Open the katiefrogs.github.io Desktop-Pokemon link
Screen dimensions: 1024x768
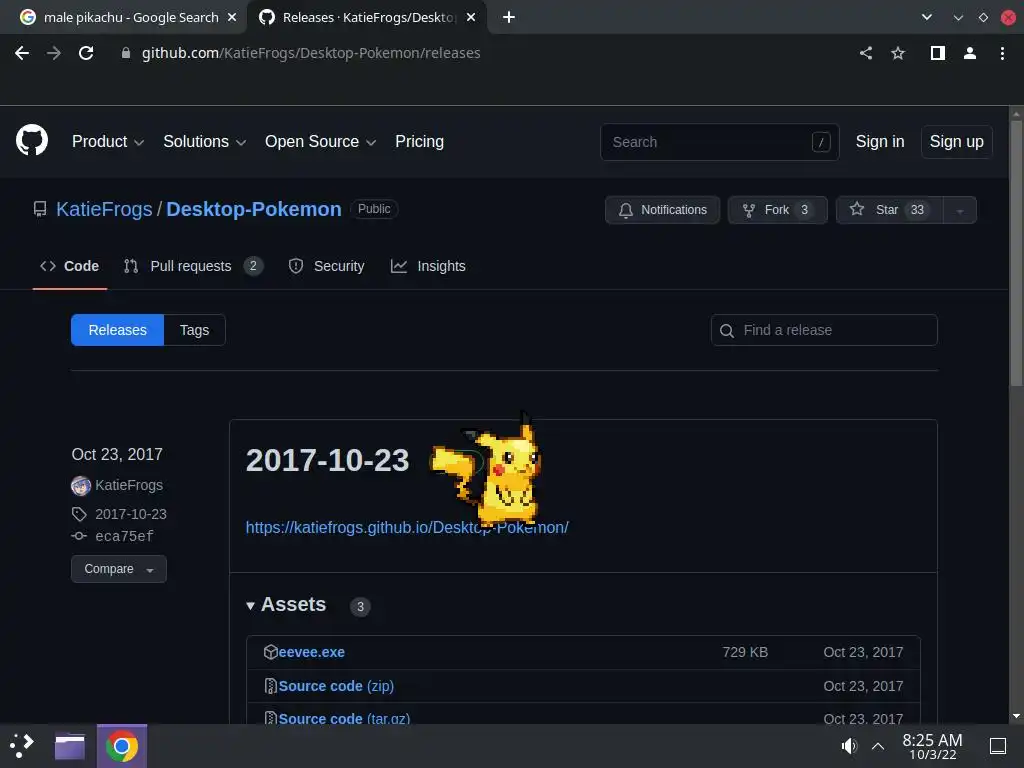coord(407,527)
